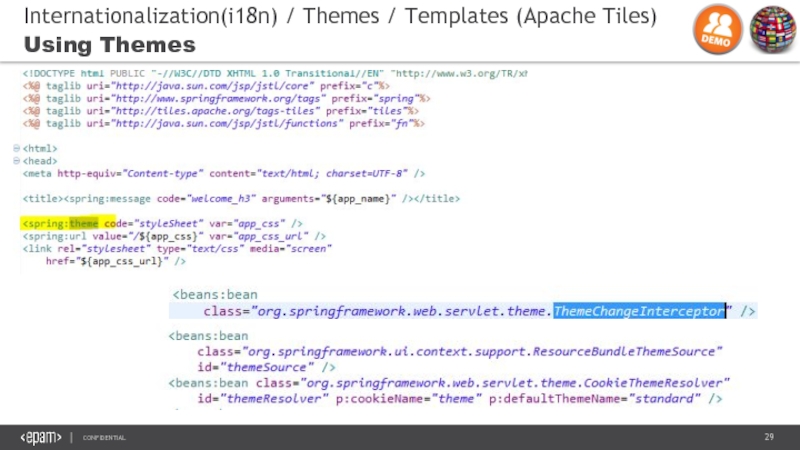Select the highlighted ThemeChangeInterceptor text
Screen dimensions: 800x450
click(x=639, y=311)
